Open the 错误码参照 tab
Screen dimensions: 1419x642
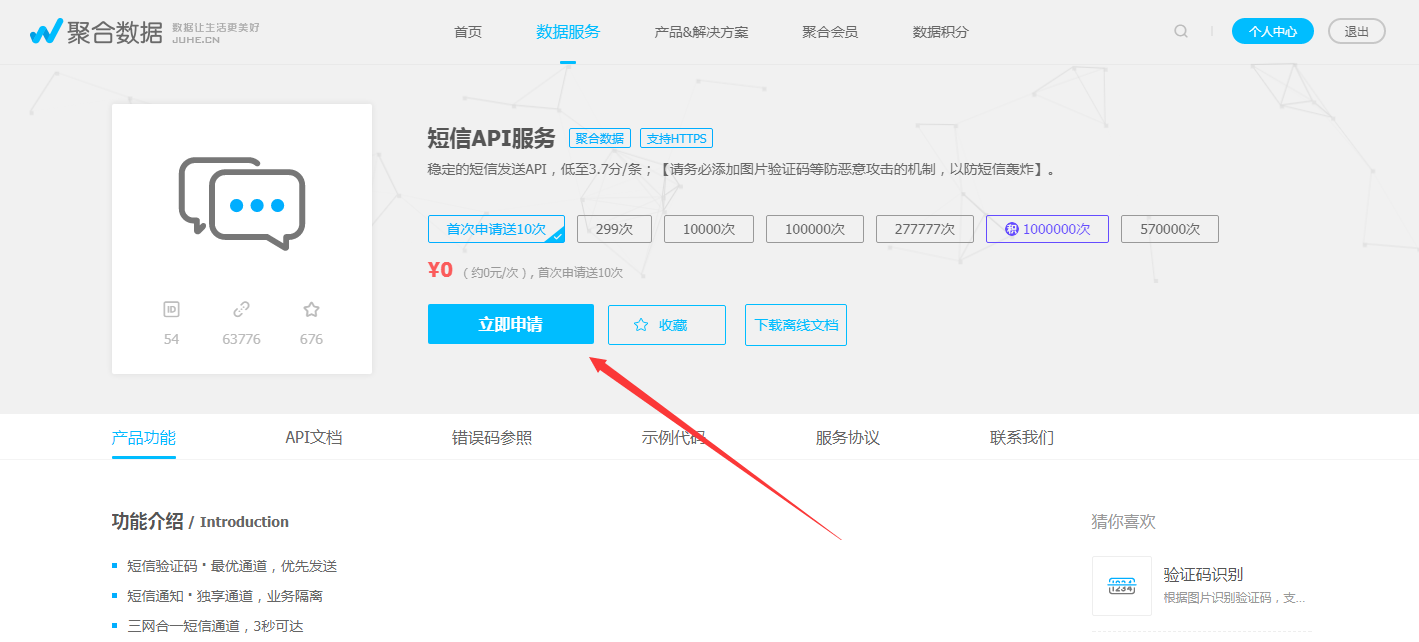[491, 437]
